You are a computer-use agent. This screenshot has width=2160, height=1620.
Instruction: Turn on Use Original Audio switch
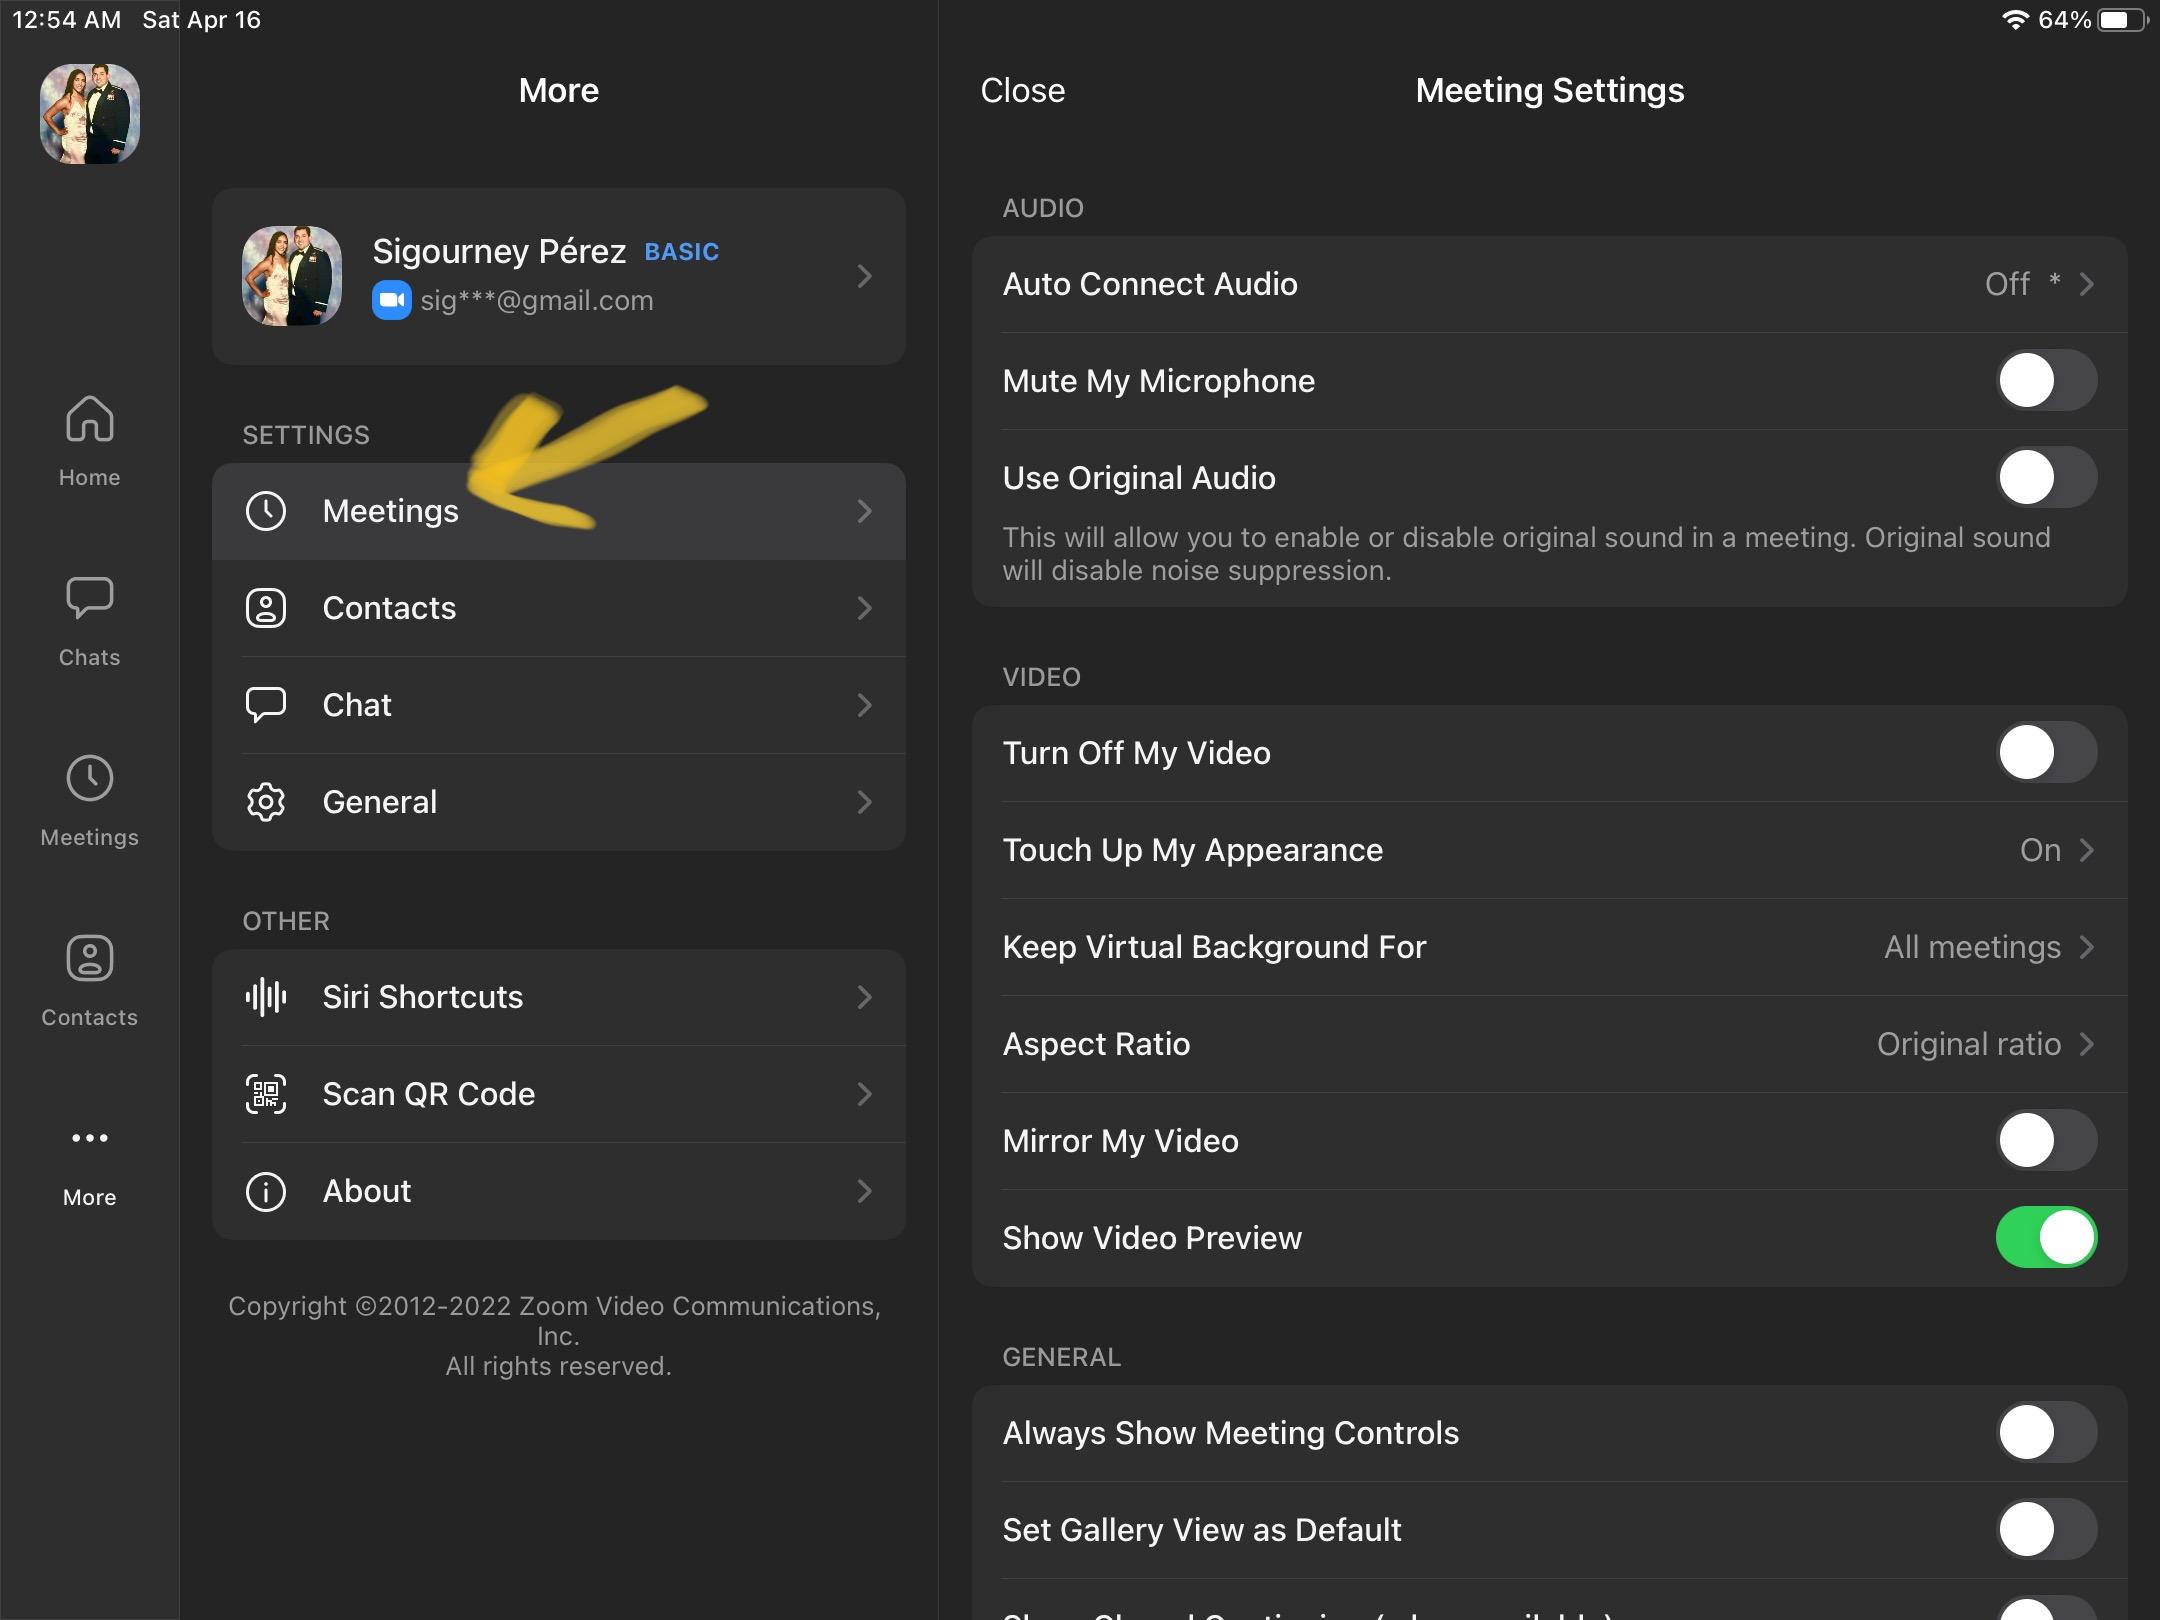pyautogui.click(x=2045, y=478)
